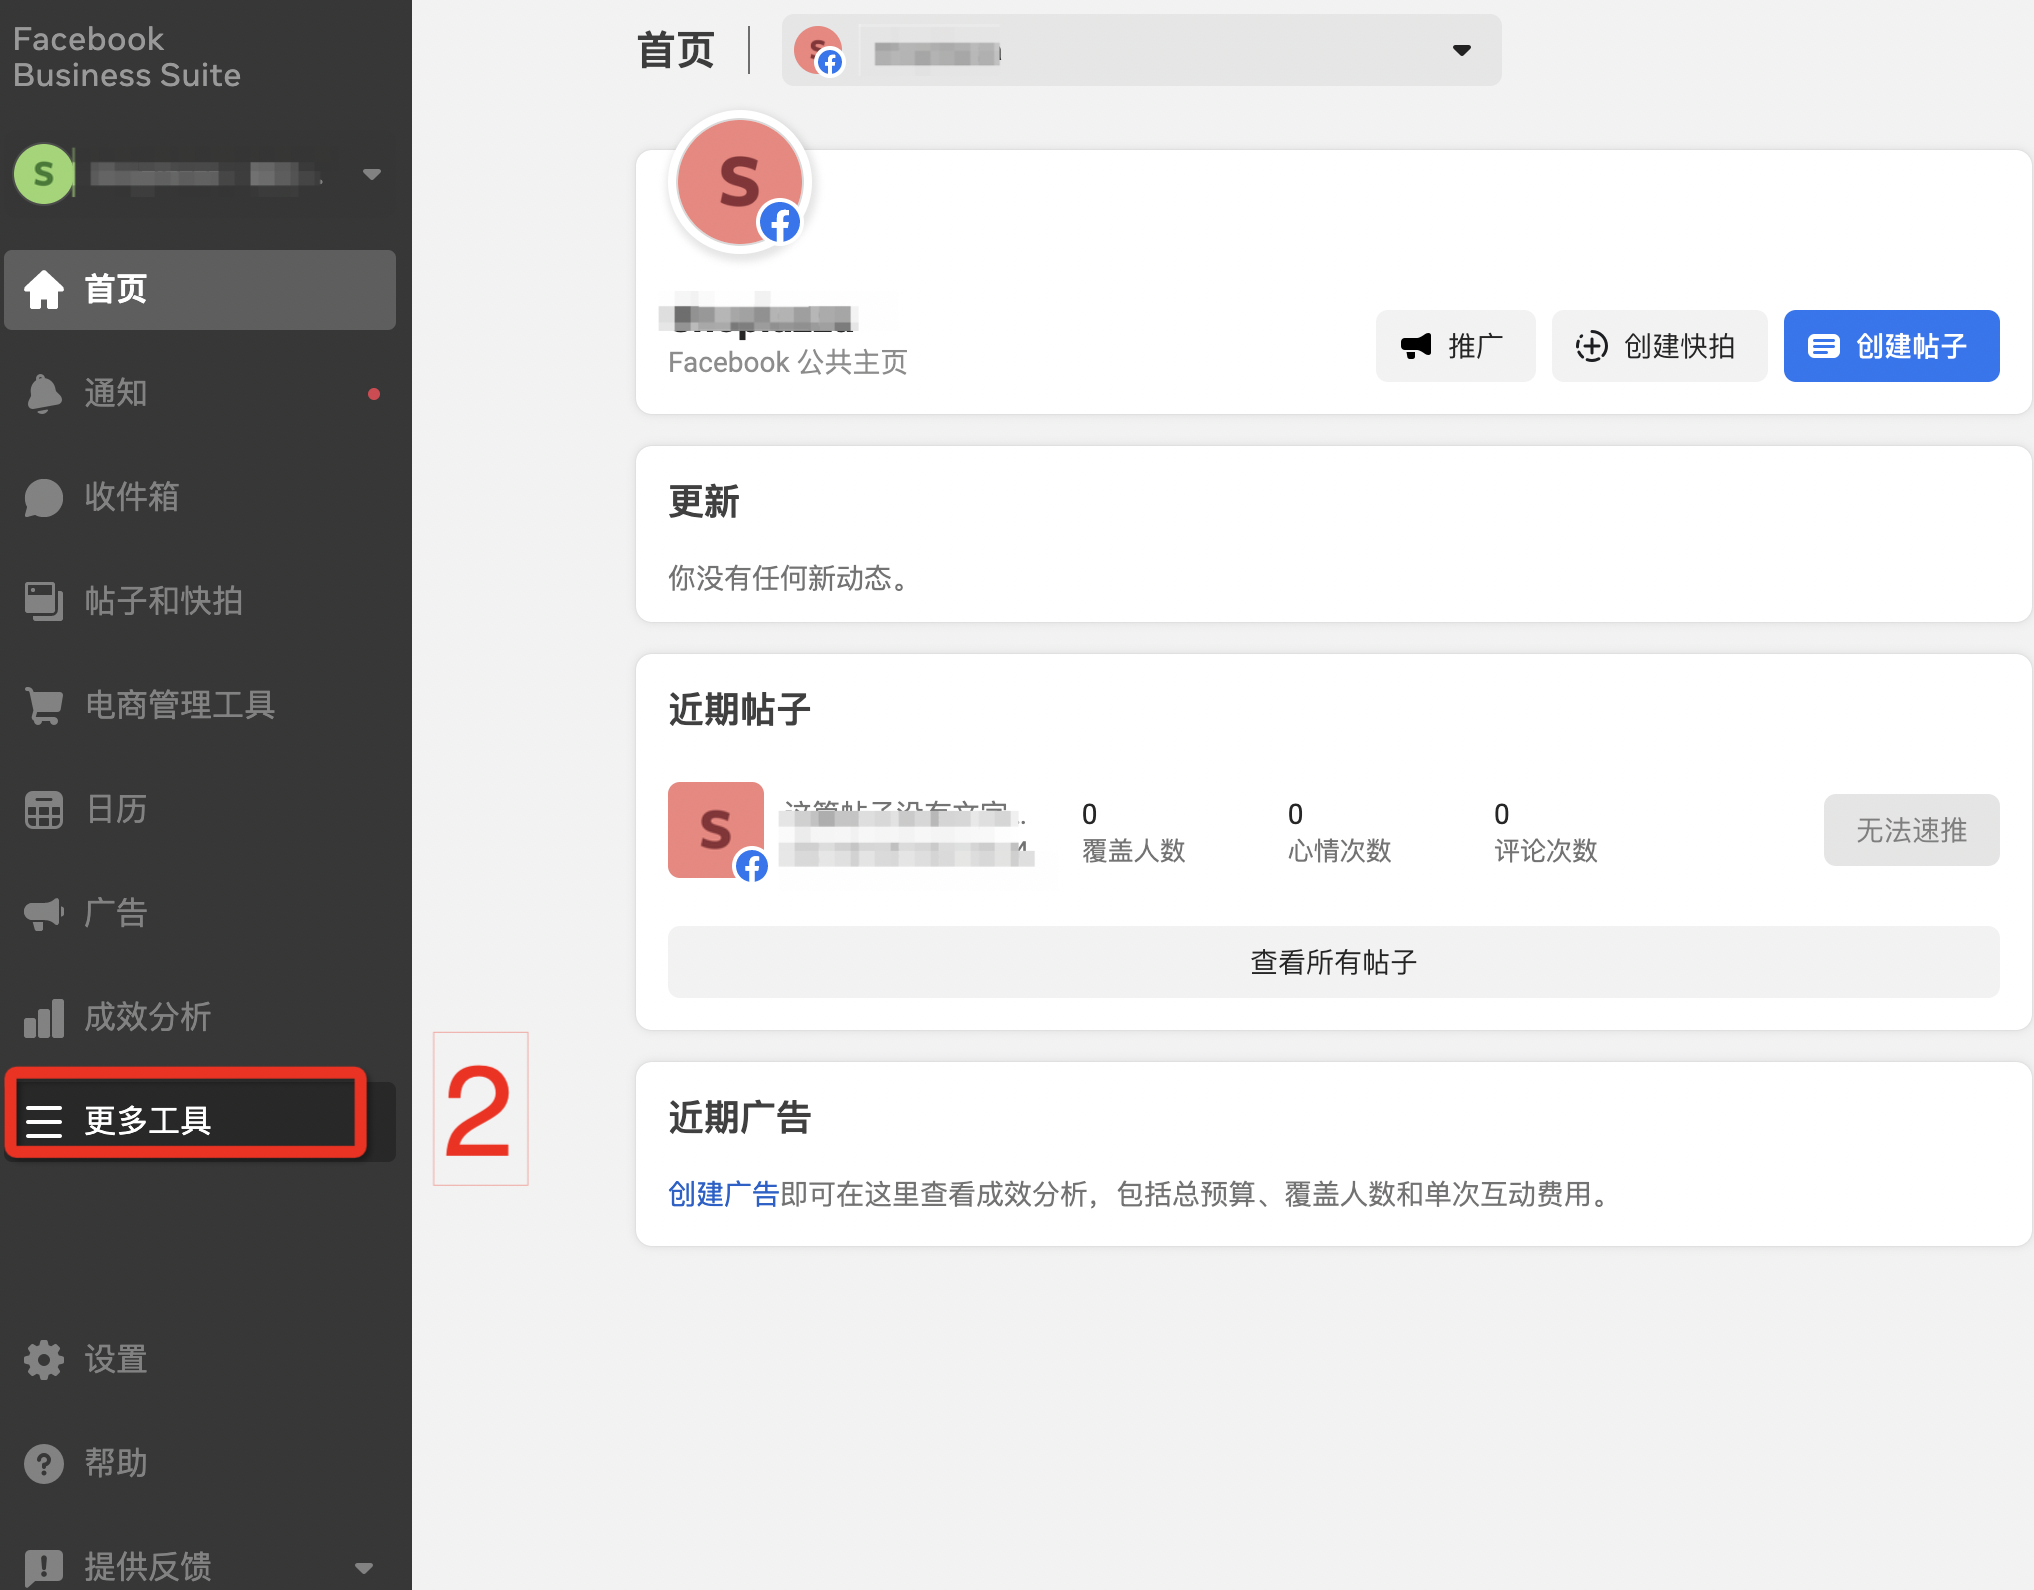Image resolution: width=2034 pixels, height=1590 pixels.
Task: Open 收件箱 menu item
Action: point(200,498)
